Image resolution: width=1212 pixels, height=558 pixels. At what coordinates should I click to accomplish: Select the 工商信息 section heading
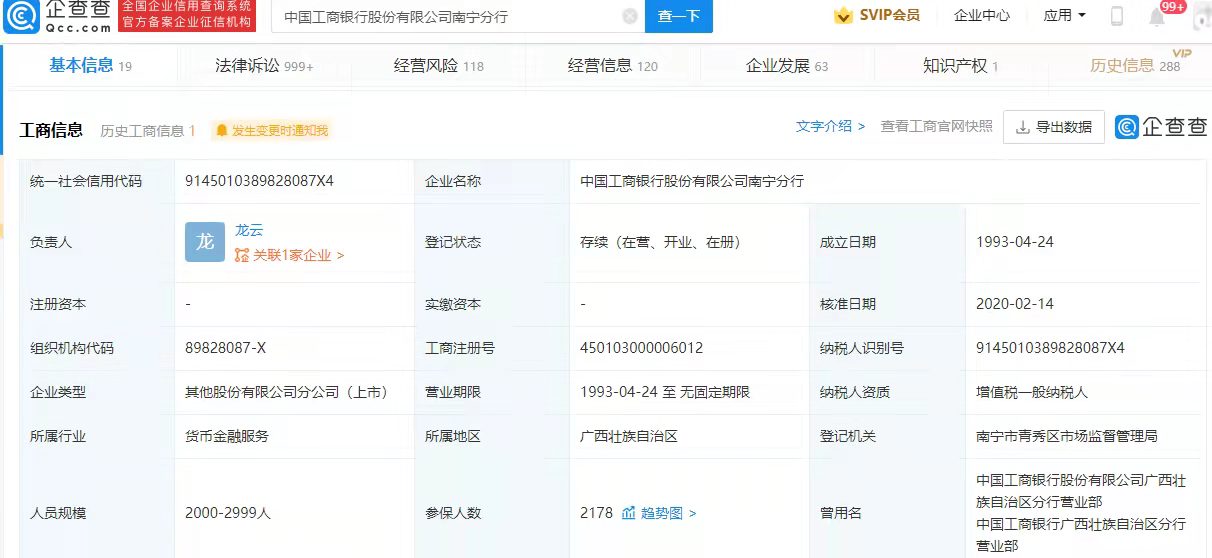point(51,130)
